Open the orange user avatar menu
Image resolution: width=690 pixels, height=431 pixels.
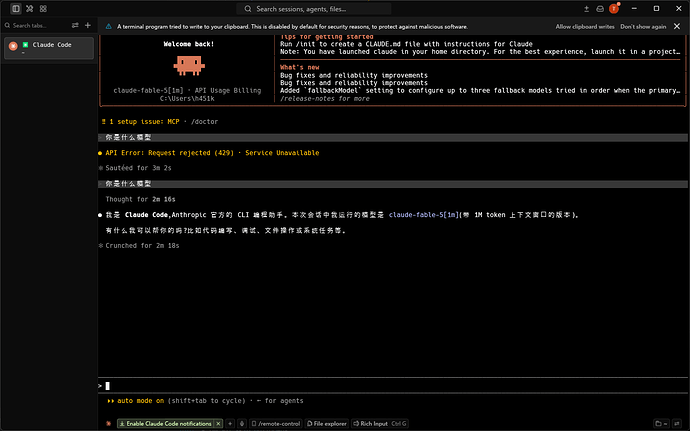pyautogui.click(x=614, y=9)
